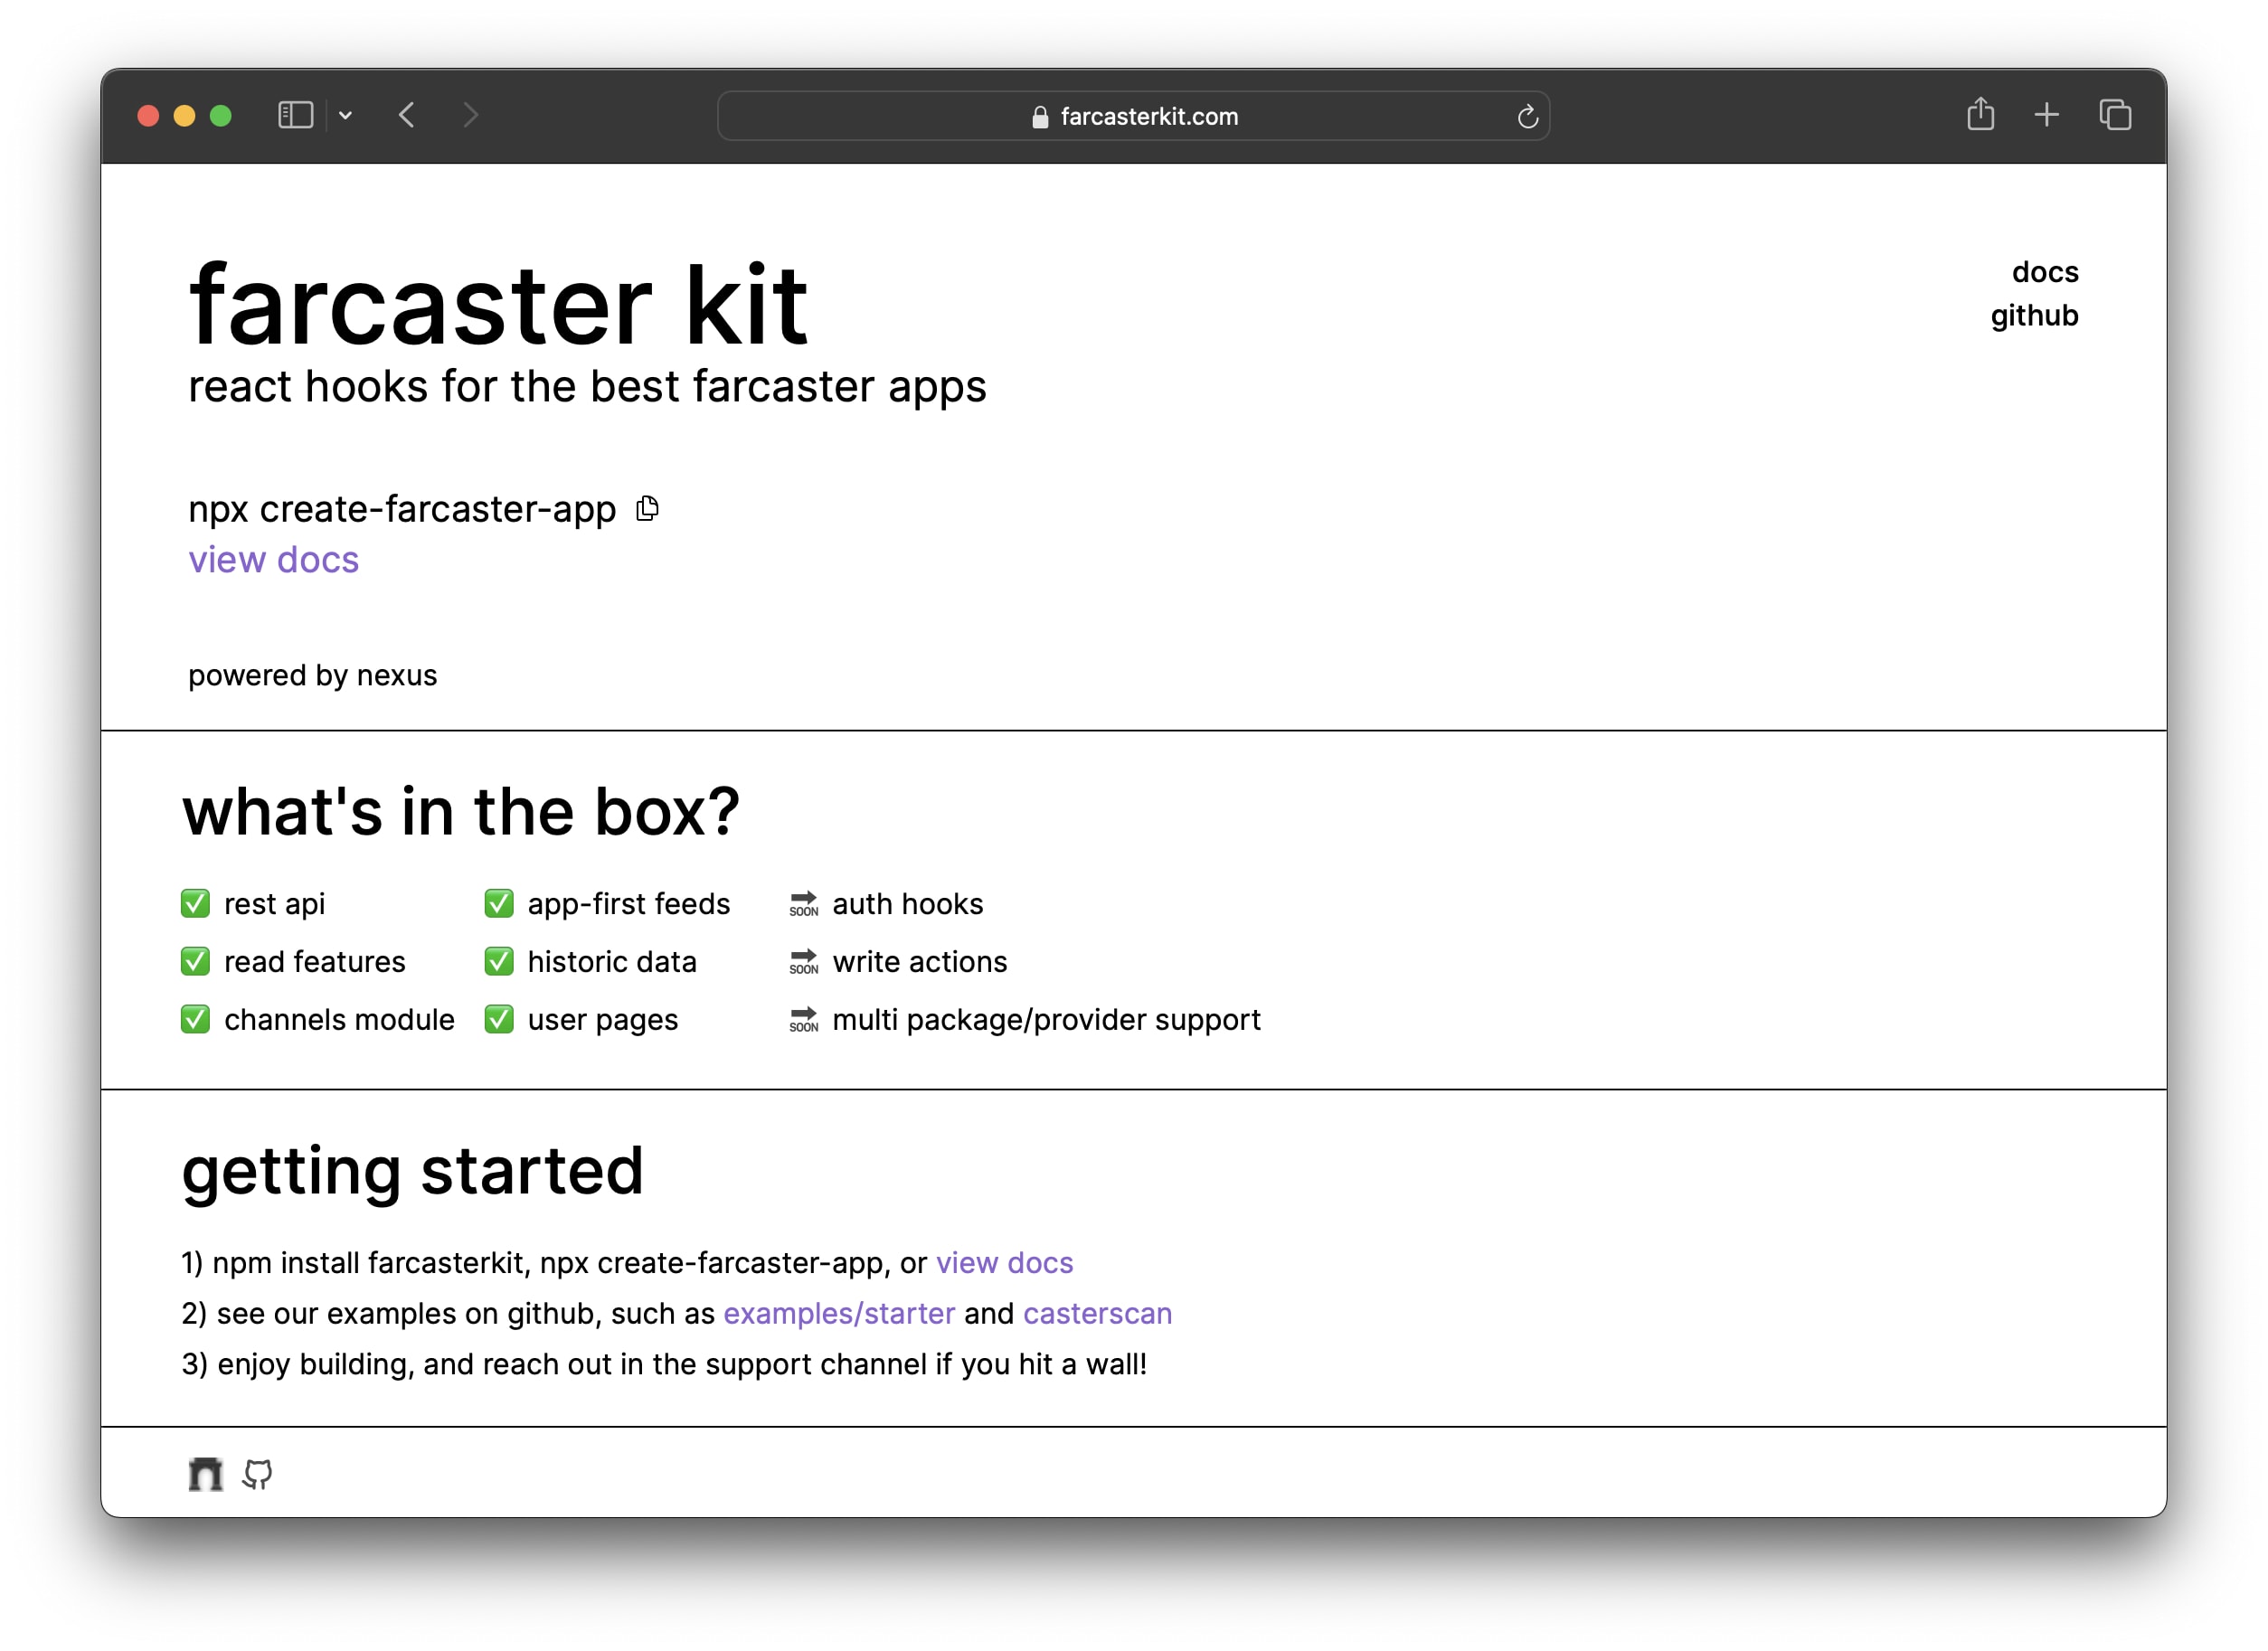Screen dimensions: 2268x1651
Task: Click the what's in the box? heading
Action: click(x=461, y=811)
